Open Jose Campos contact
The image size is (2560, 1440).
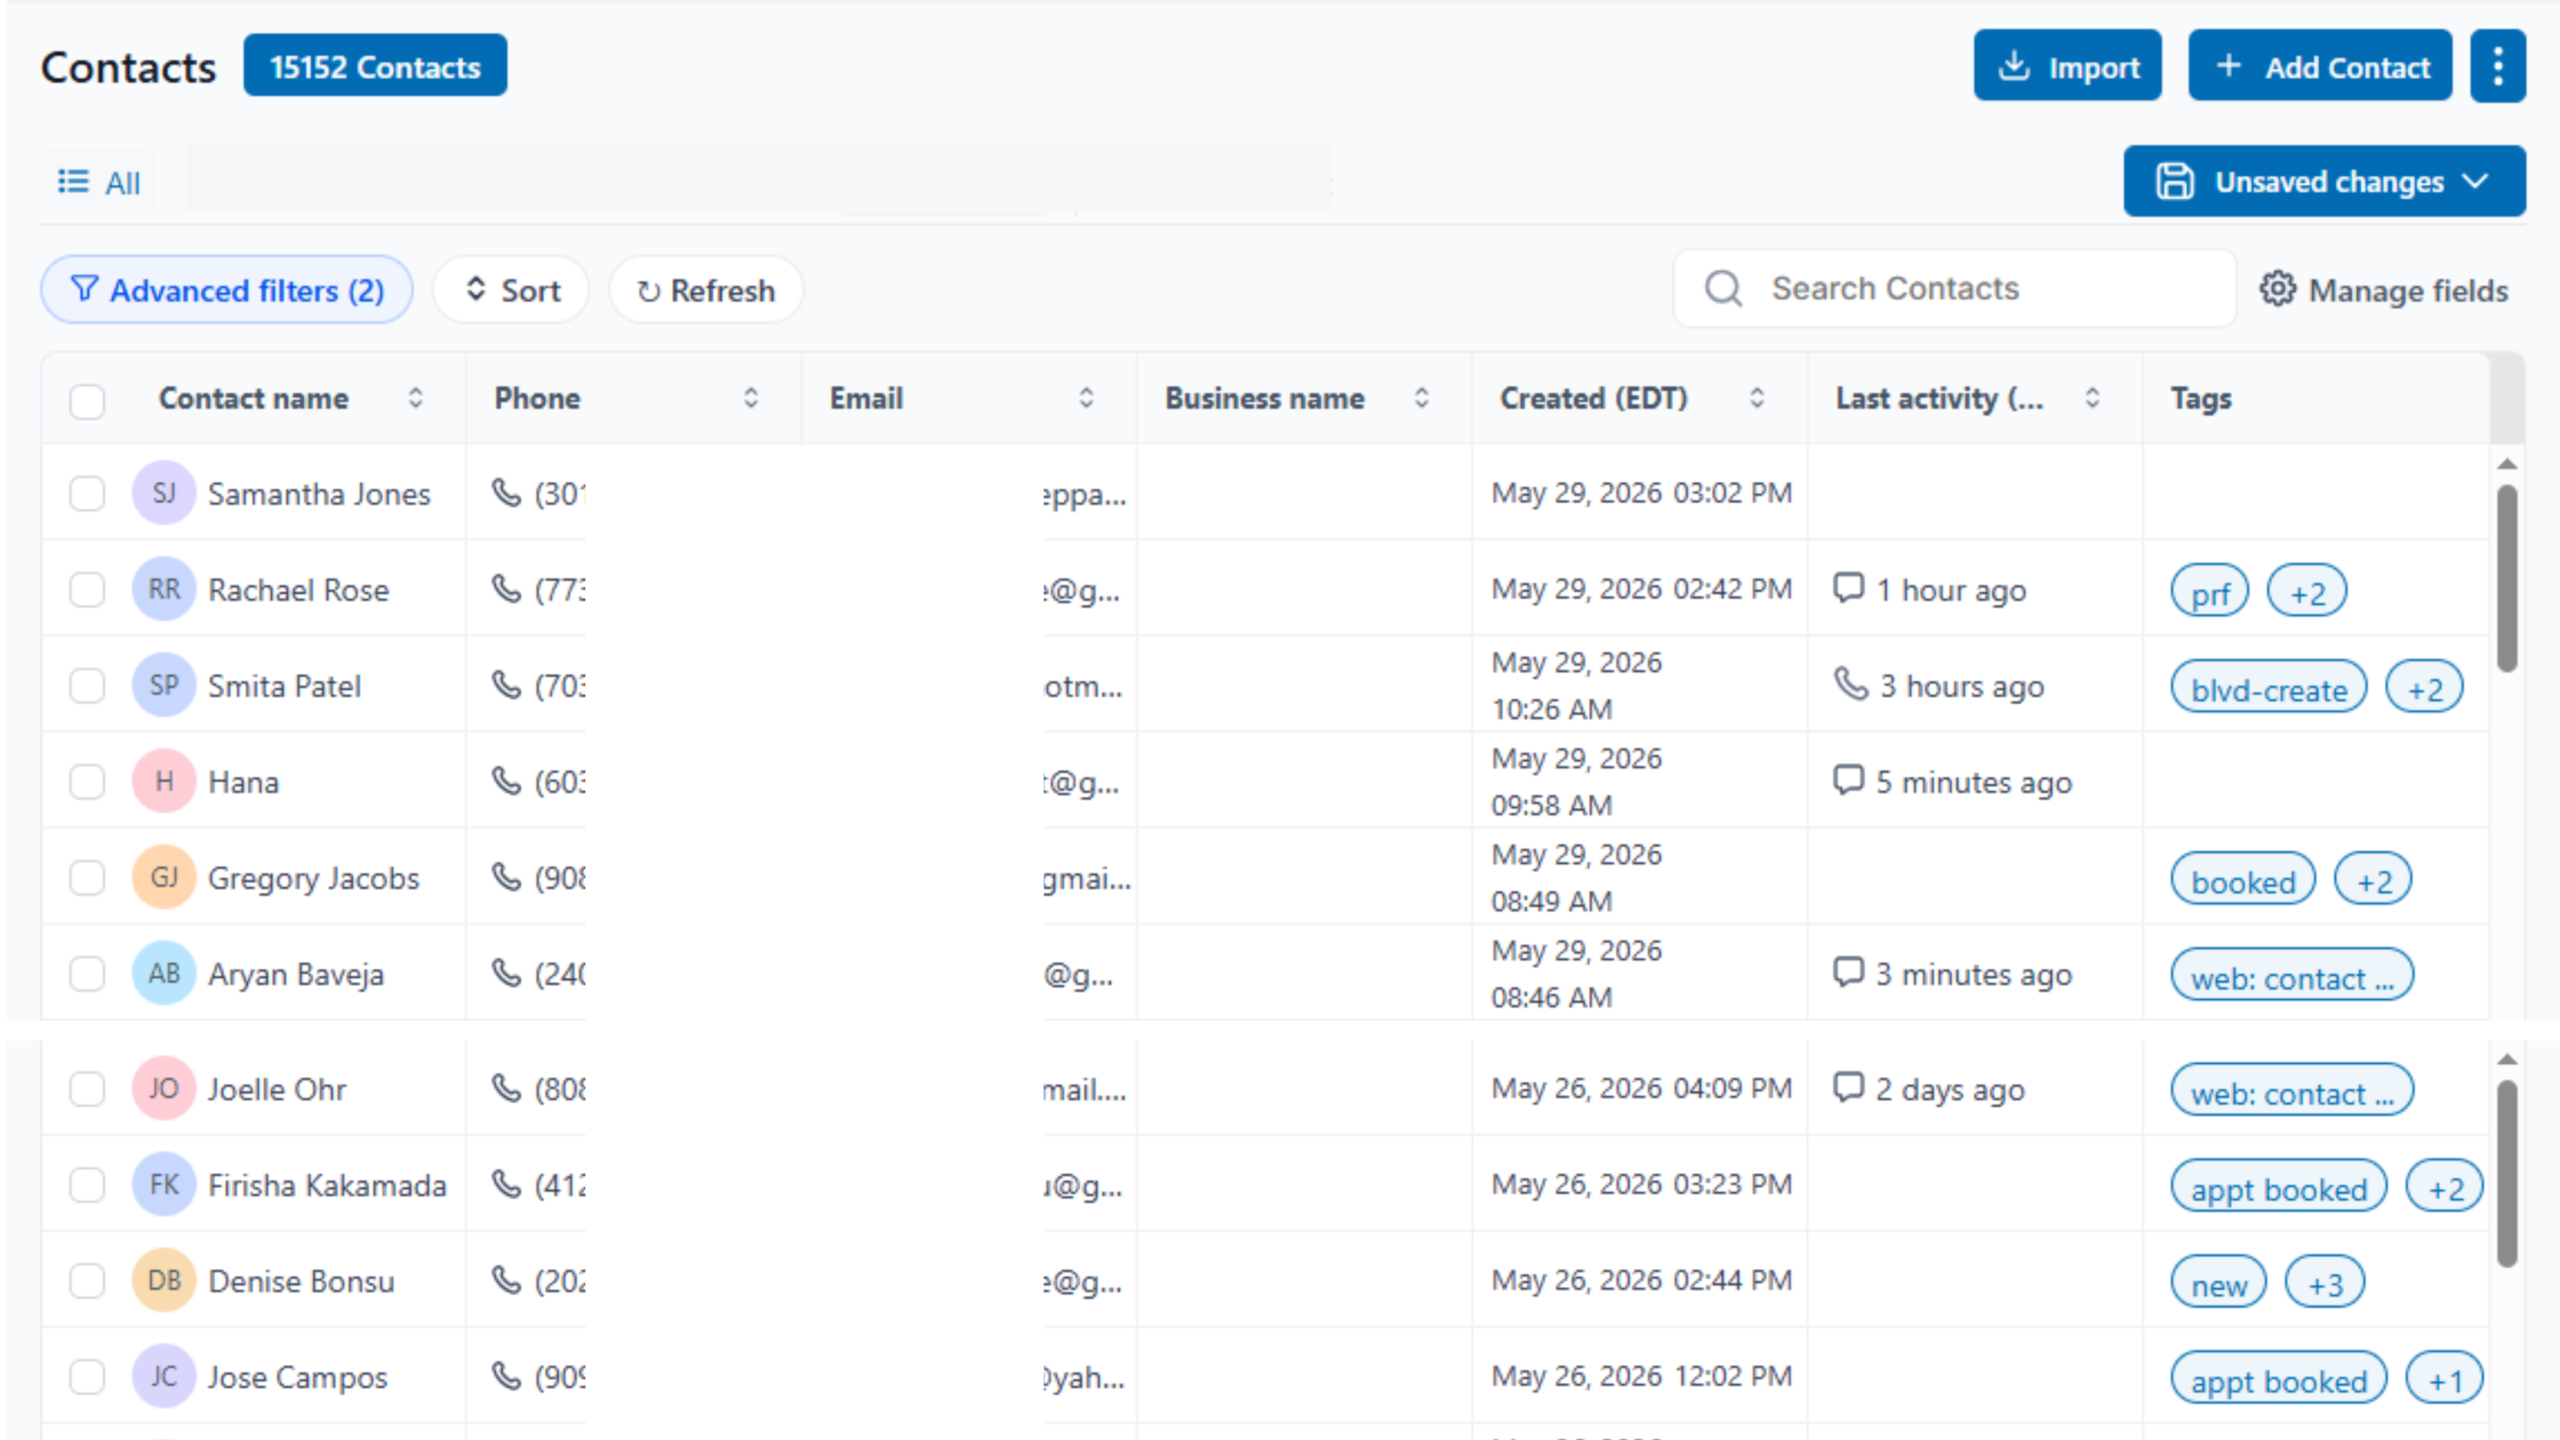(x=297, y=1377)
